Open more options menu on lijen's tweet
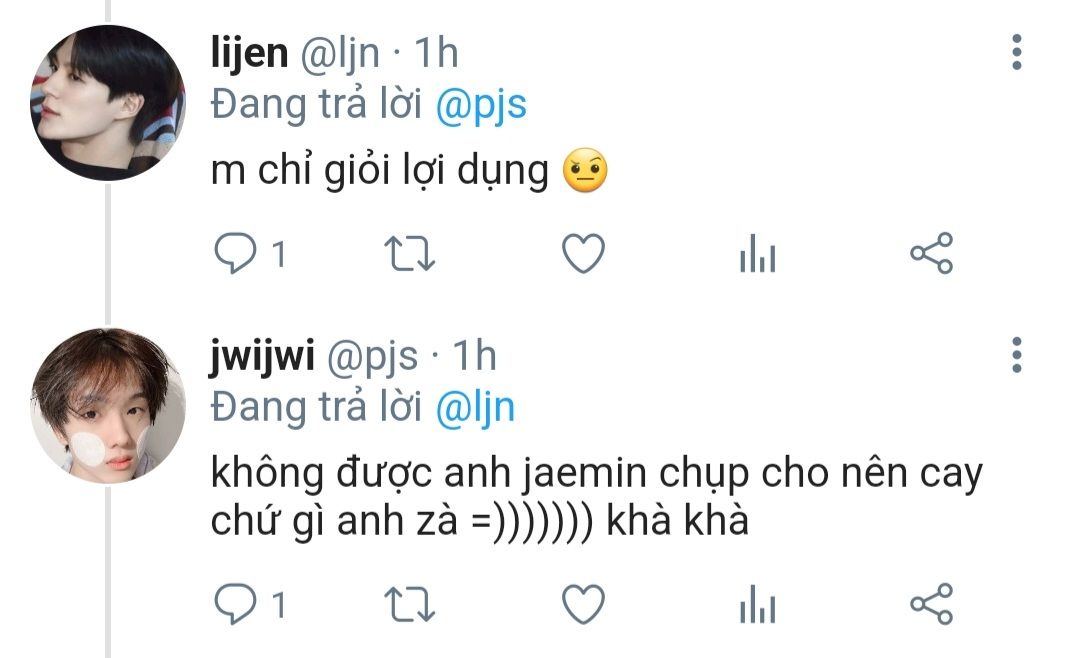Image resolution: width=1080 pixels, height=658 pixels. click(1017, 52)
